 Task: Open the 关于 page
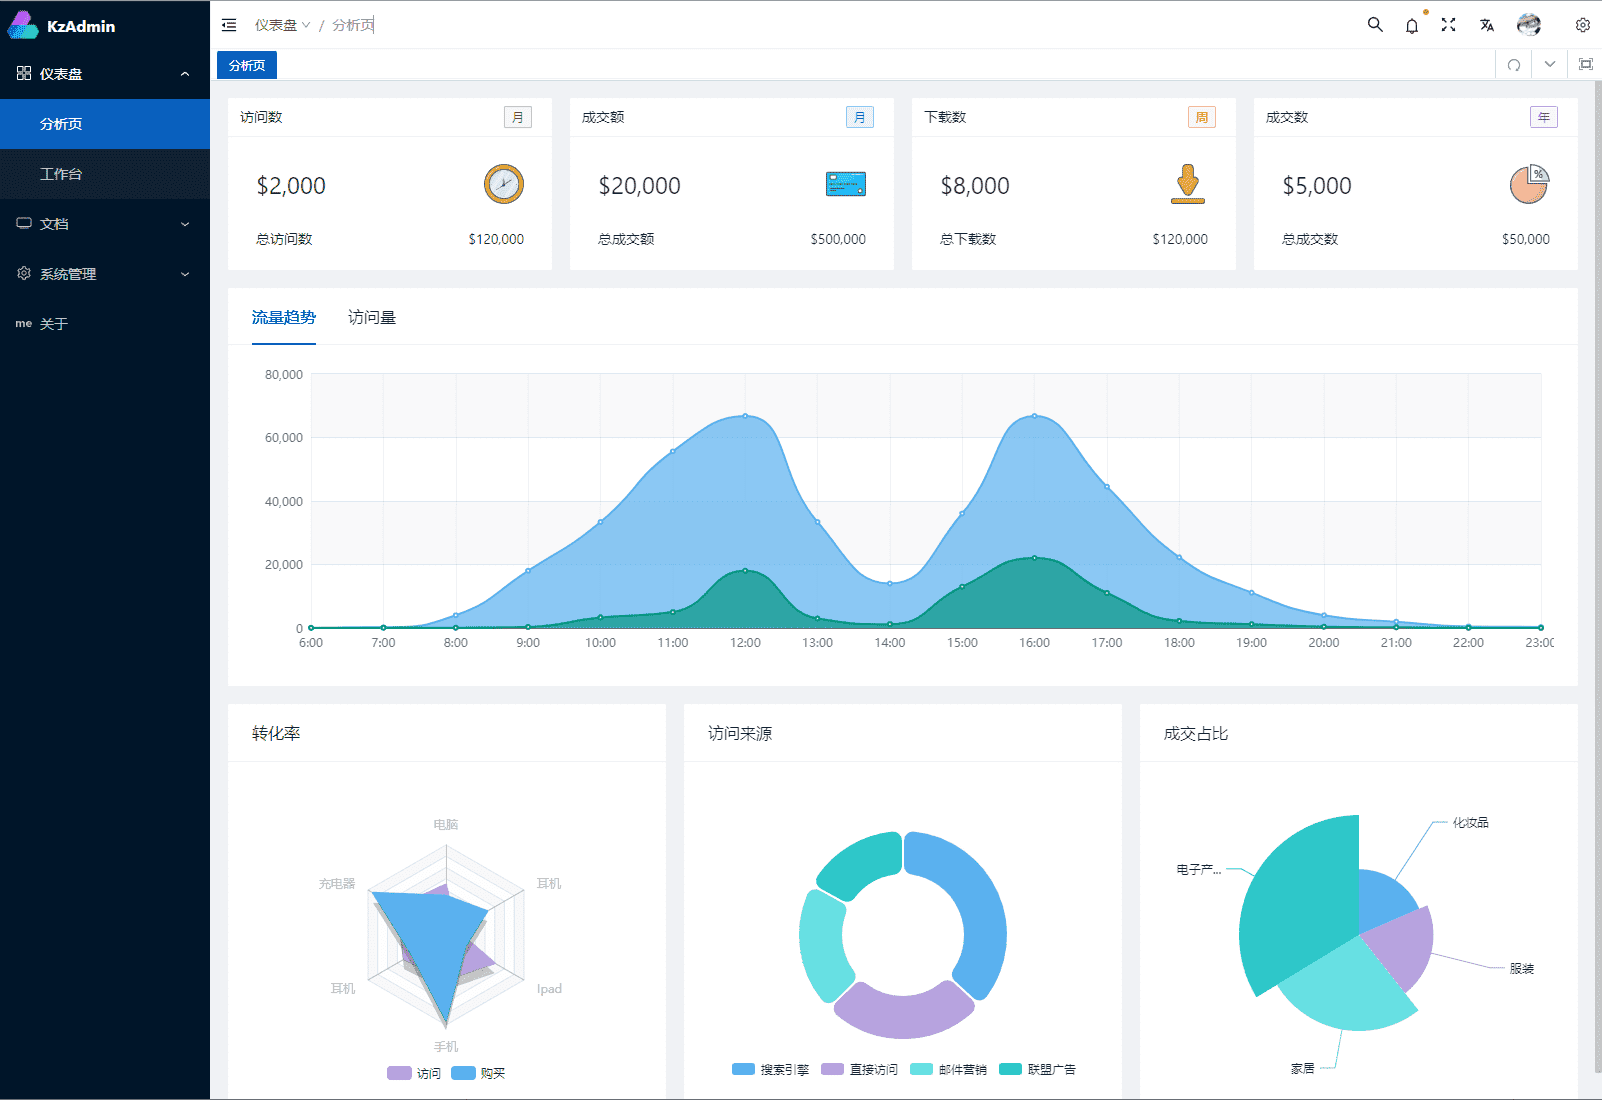(55, 323)
